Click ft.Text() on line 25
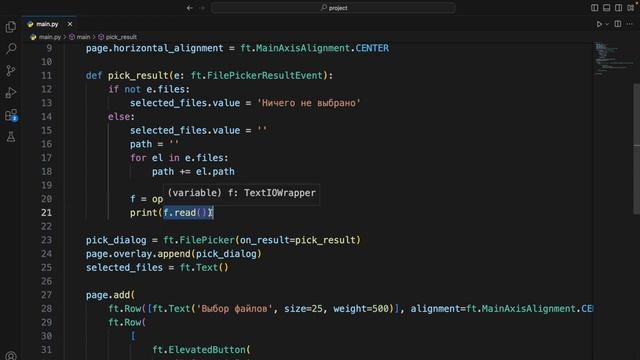Screen dimensions: 640x360 [204, 267]
